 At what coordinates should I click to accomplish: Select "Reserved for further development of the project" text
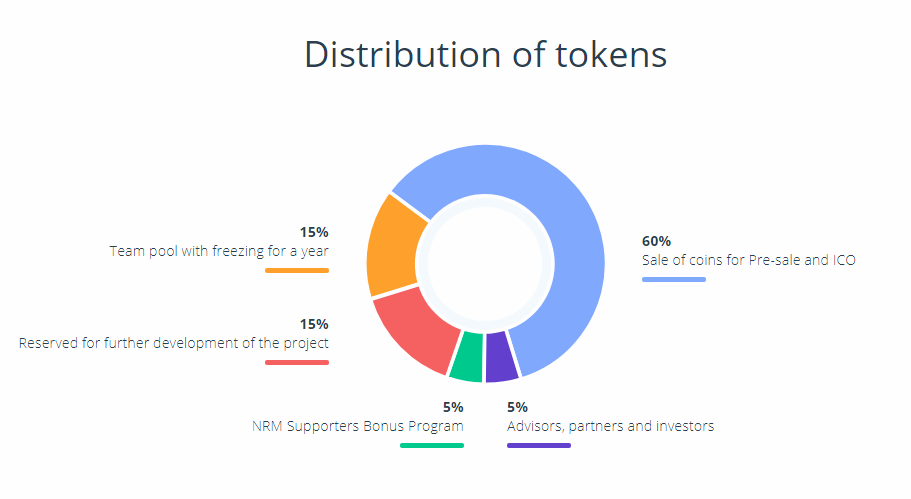(x=174, y=343)
